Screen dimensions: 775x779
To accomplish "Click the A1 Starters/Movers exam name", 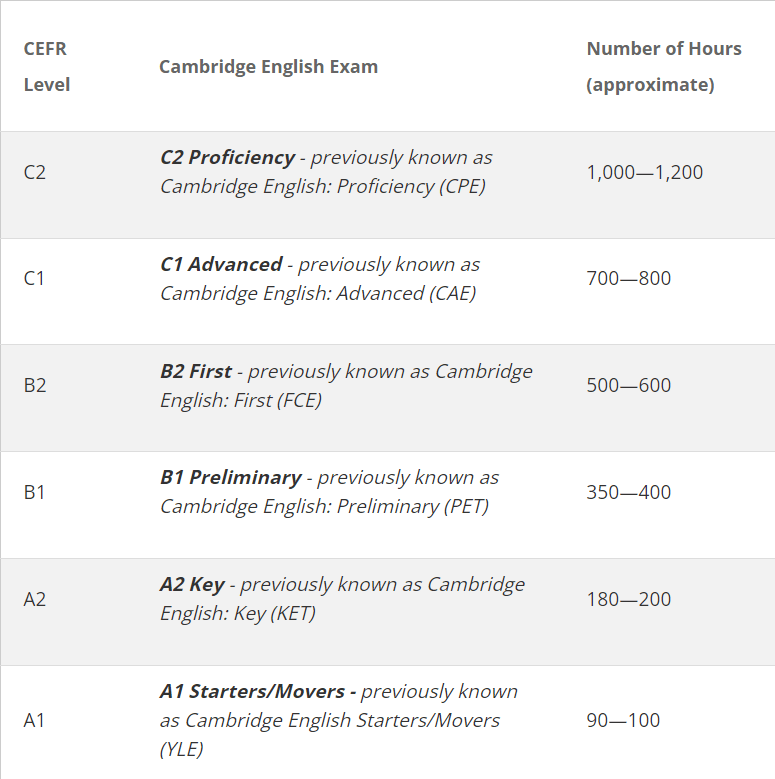I will tap(258, 692).
